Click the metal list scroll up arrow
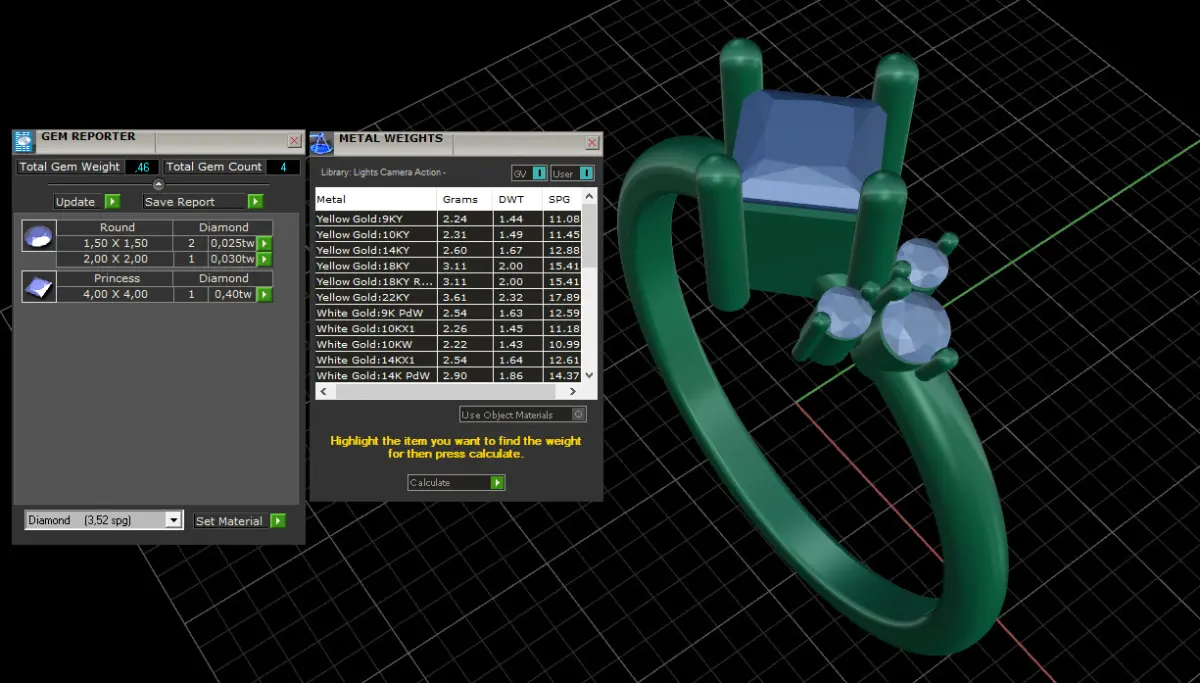The image size is (1200, 683). point(589,197)
